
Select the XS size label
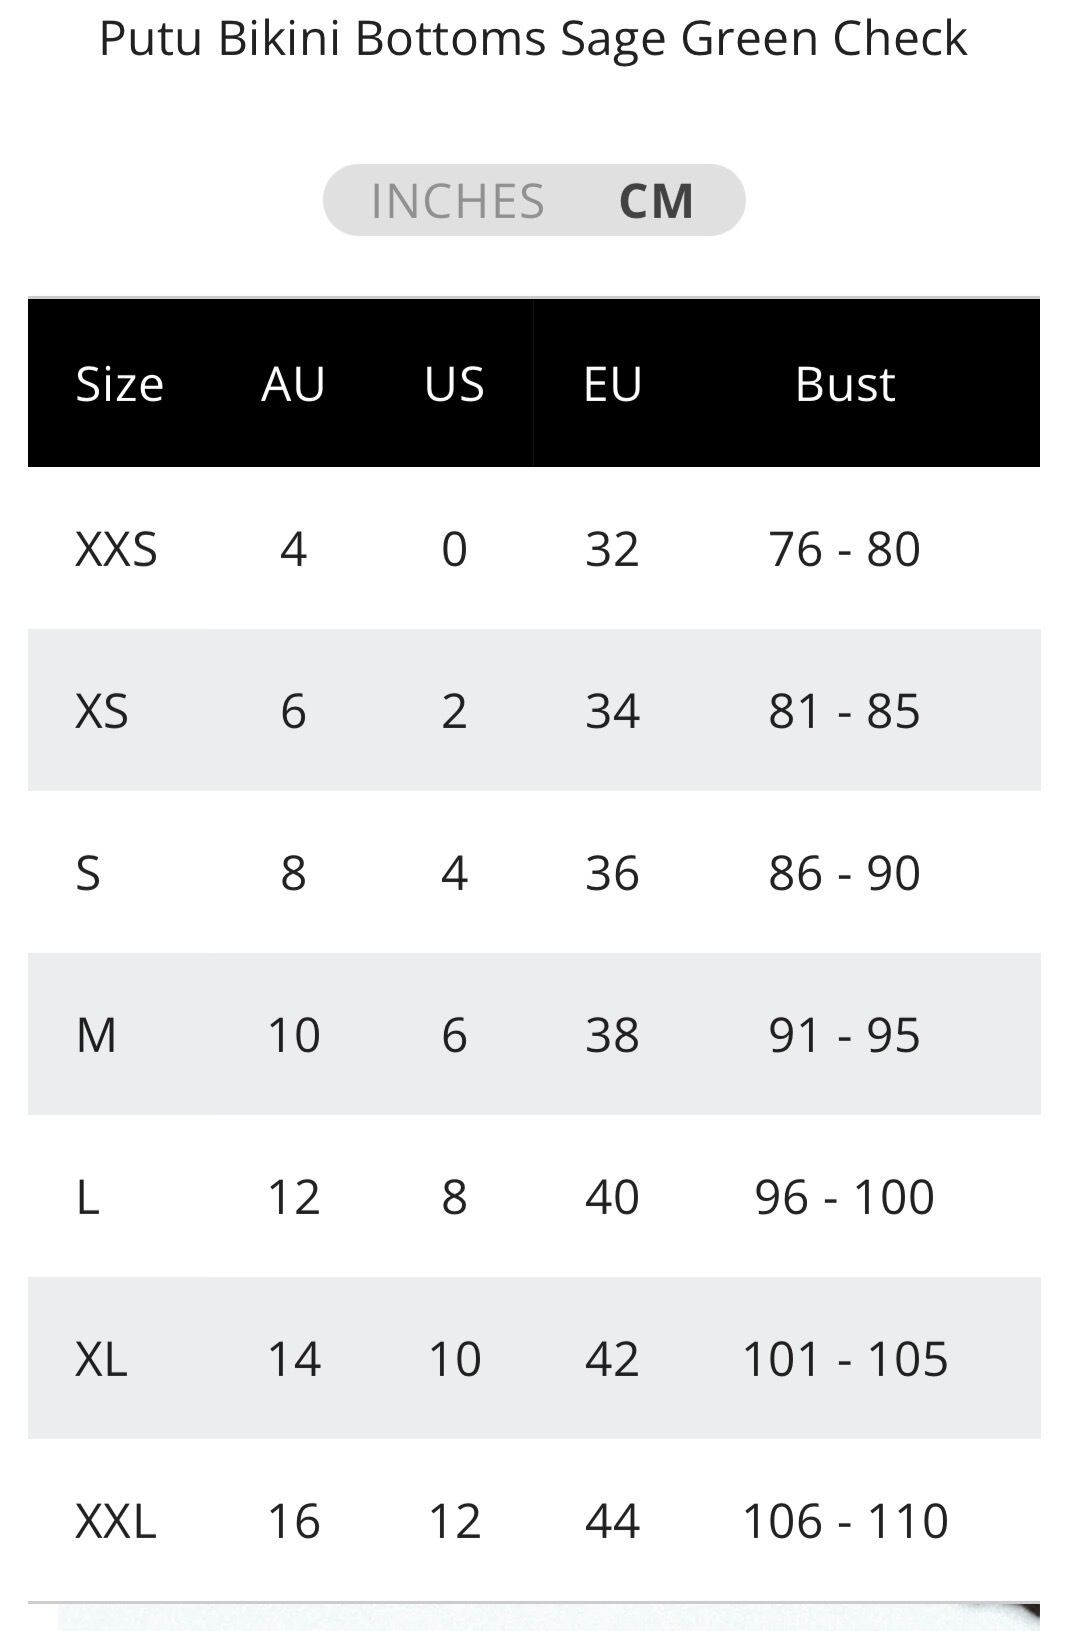coord(102,711)
